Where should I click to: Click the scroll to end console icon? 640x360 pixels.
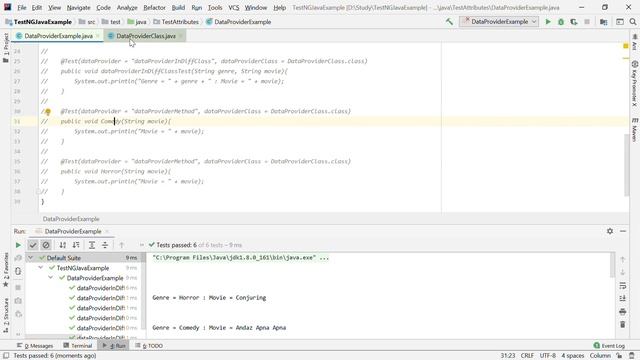click(x=622, y=298)
